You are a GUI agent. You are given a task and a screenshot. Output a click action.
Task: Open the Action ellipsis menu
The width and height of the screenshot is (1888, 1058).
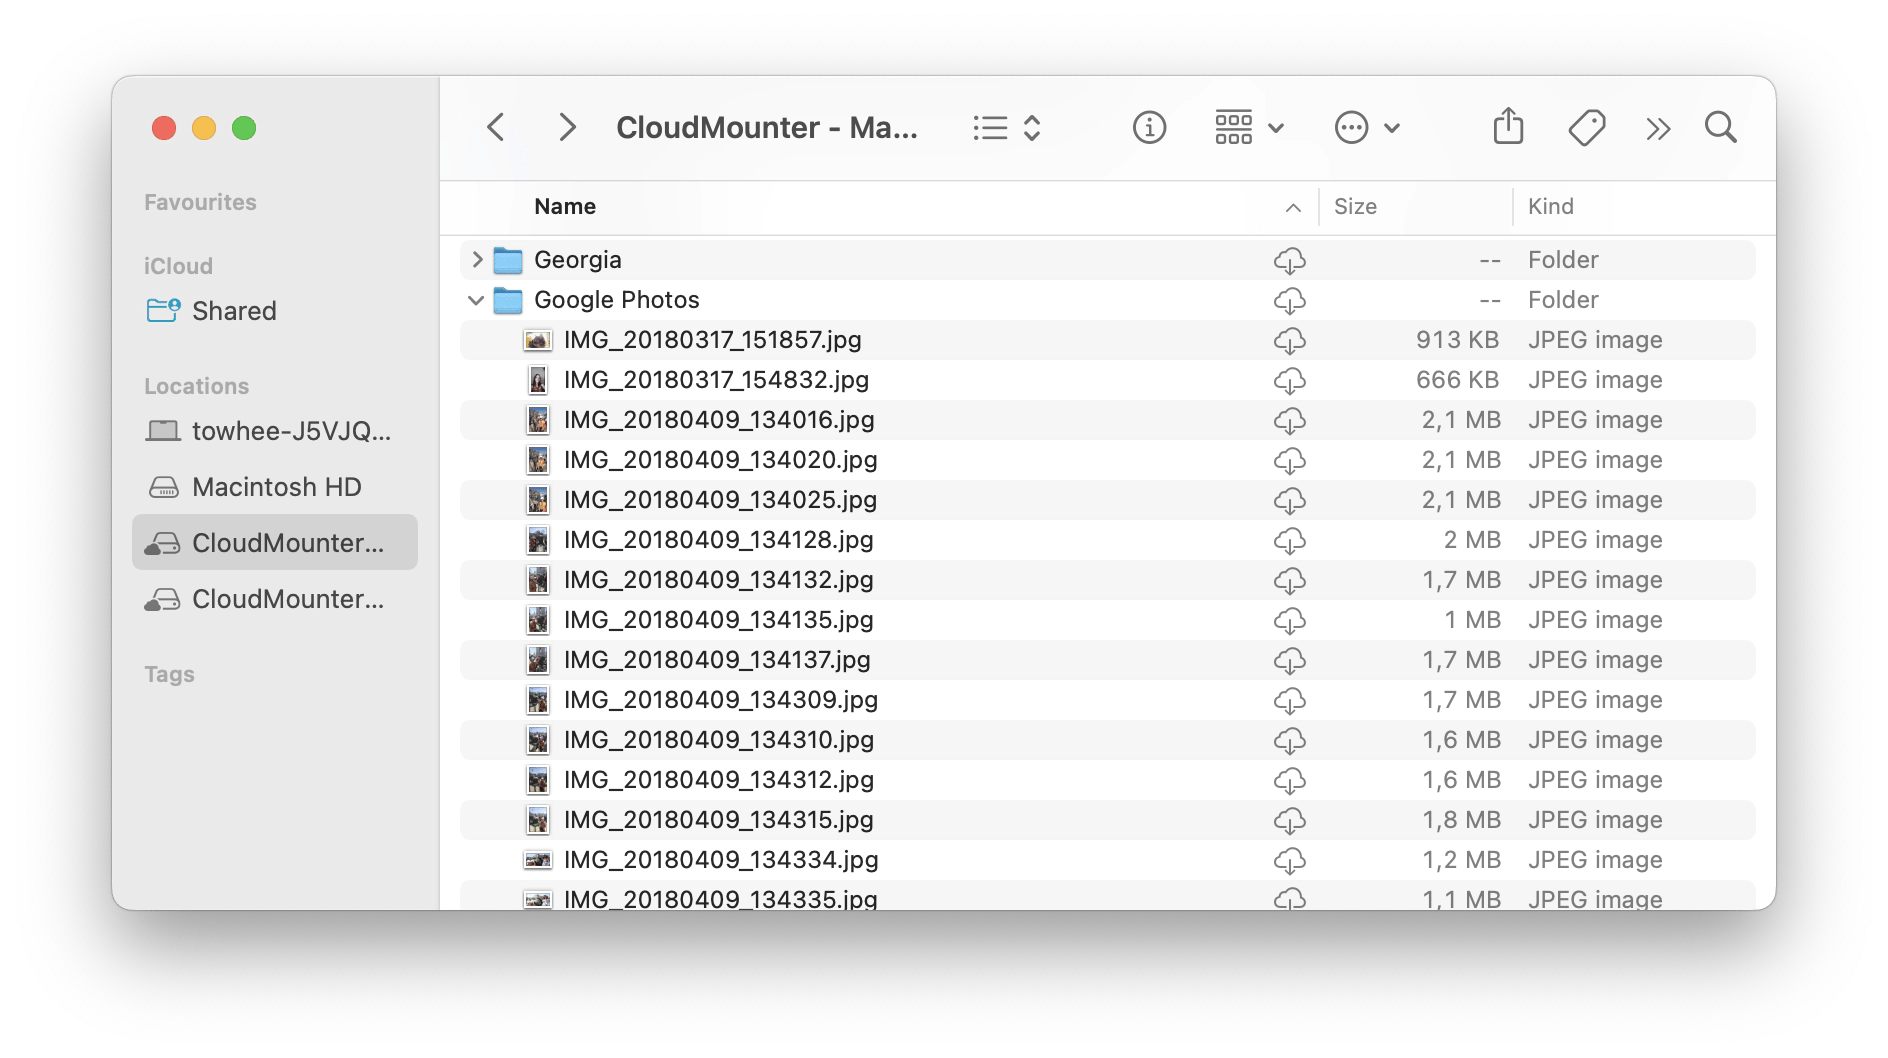[x=1367, y=128]
